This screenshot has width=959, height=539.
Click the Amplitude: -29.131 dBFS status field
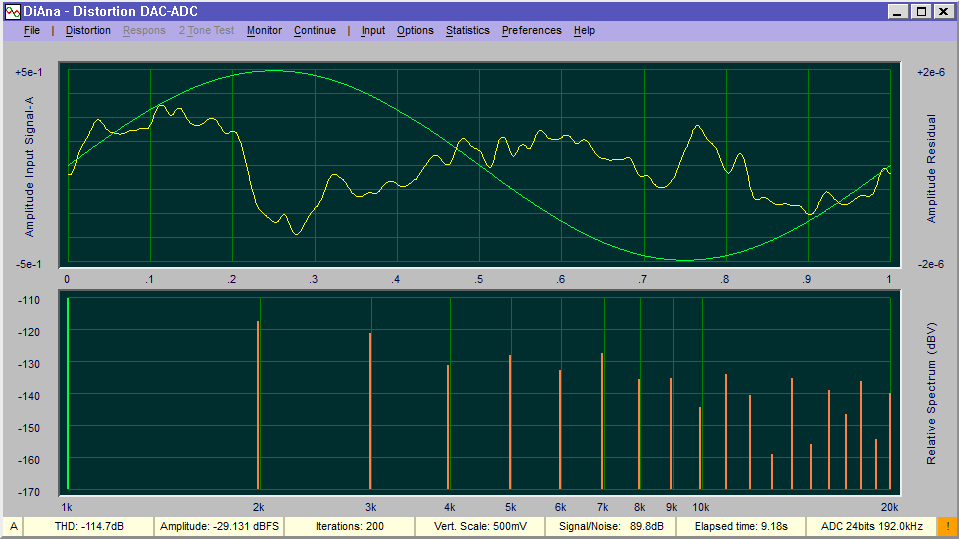point(219,526)
